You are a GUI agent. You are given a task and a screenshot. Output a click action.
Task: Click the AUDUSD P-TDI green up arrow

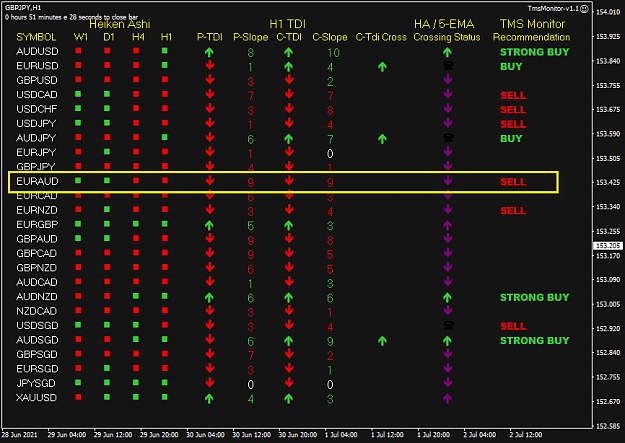point(209,52)
